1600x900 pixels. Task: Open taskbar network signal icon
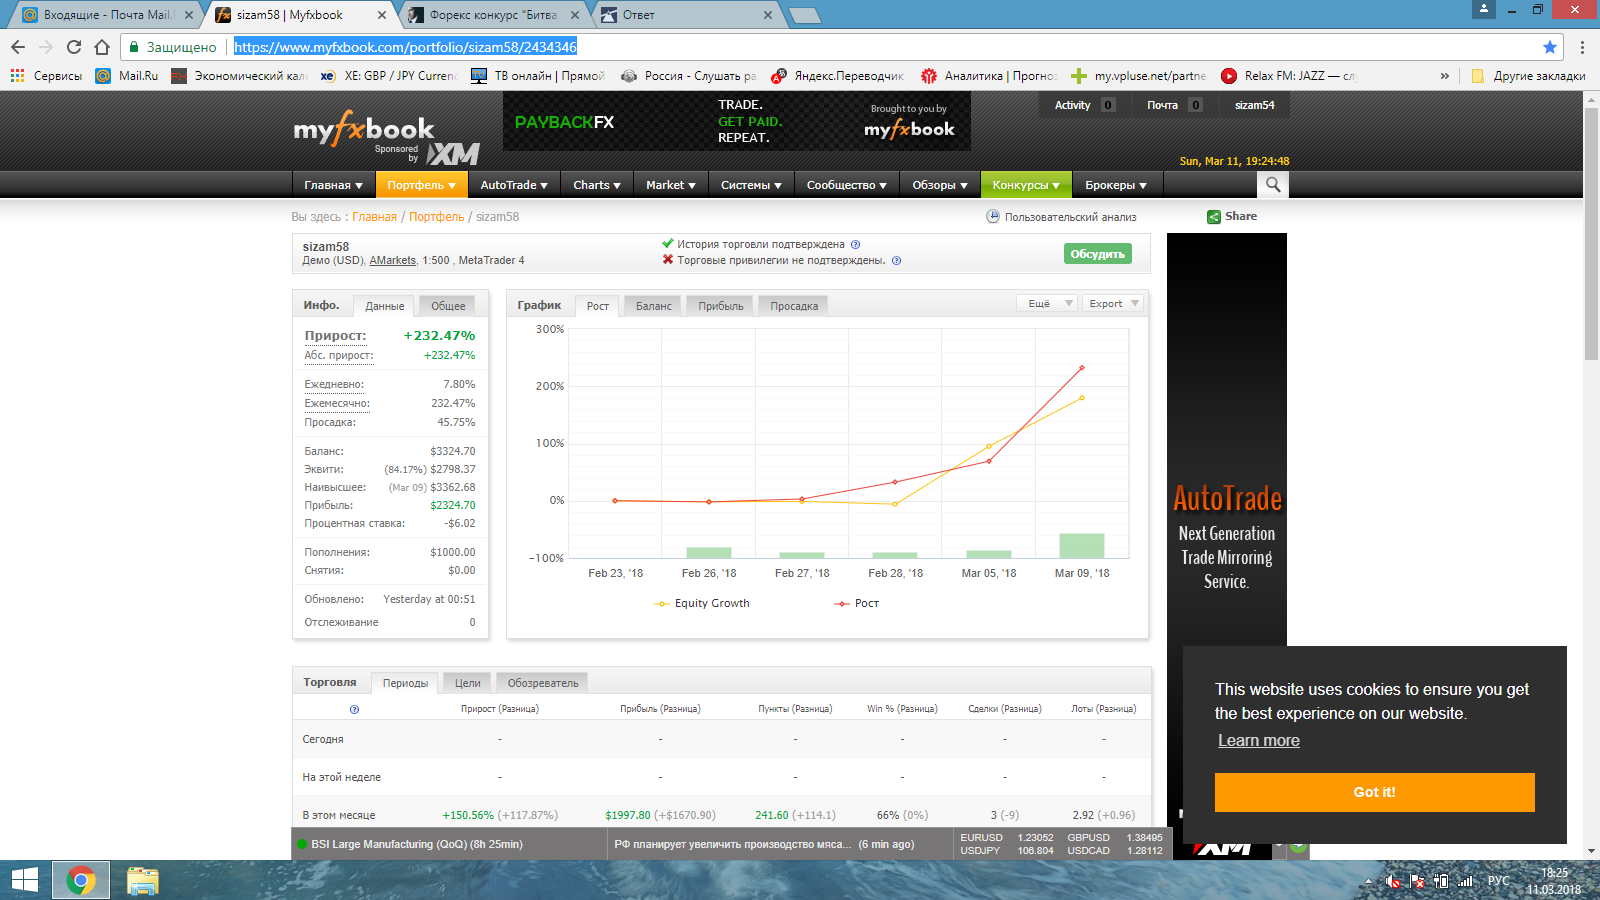pos(1466,881)
